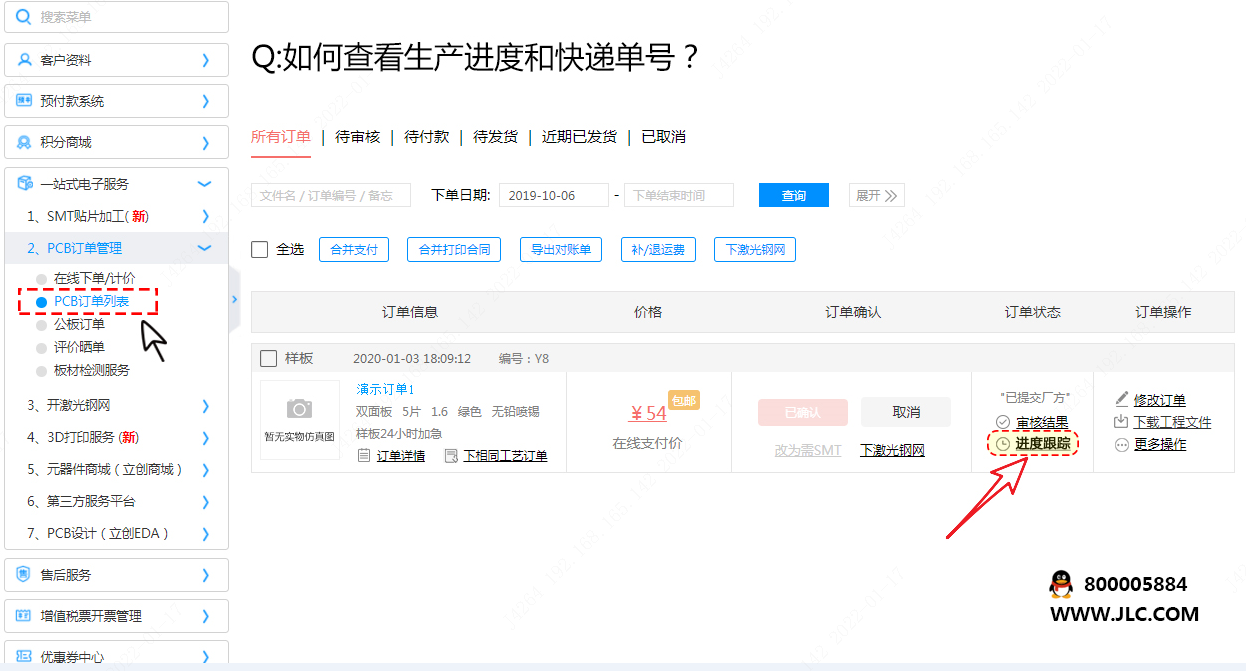This screenshot has width=1246, height=671.
Task: Switch to the 待付款 tab
Action: tap(427, 137)
